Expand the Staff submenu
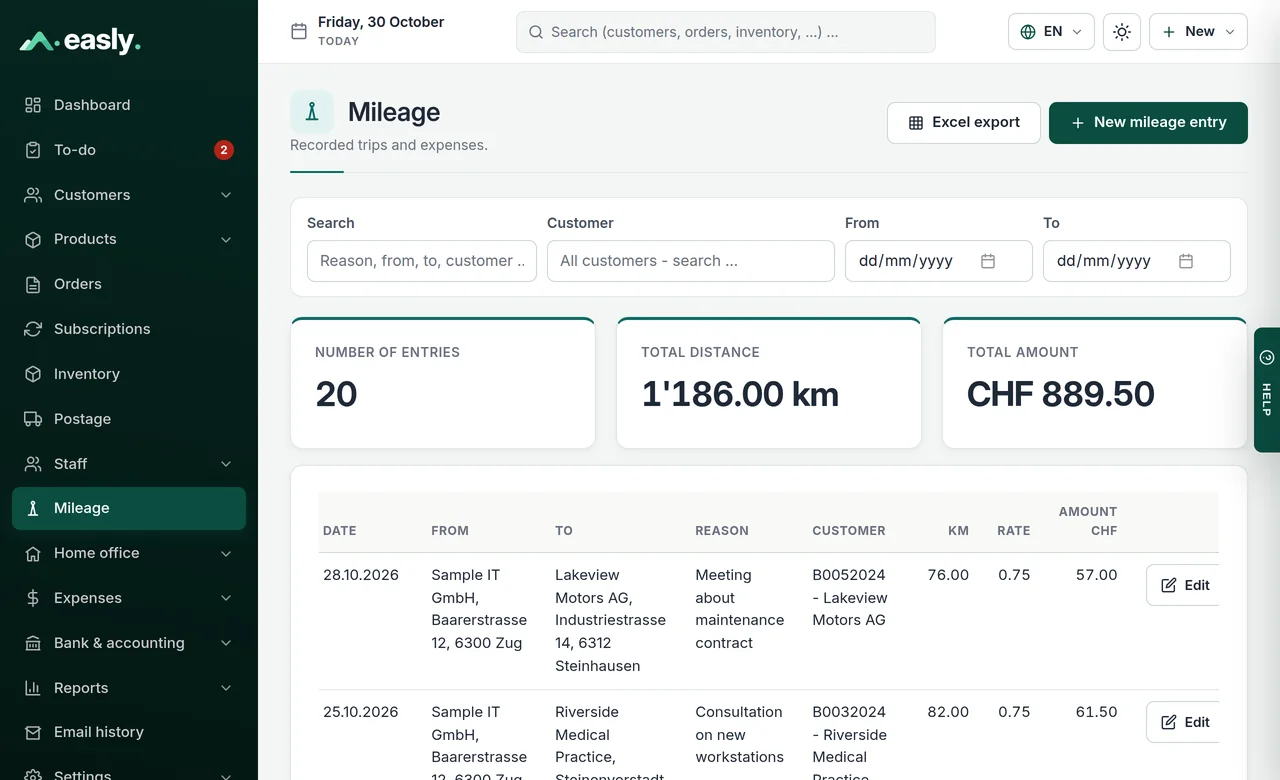1280x780 pixels. pos(226,464)
